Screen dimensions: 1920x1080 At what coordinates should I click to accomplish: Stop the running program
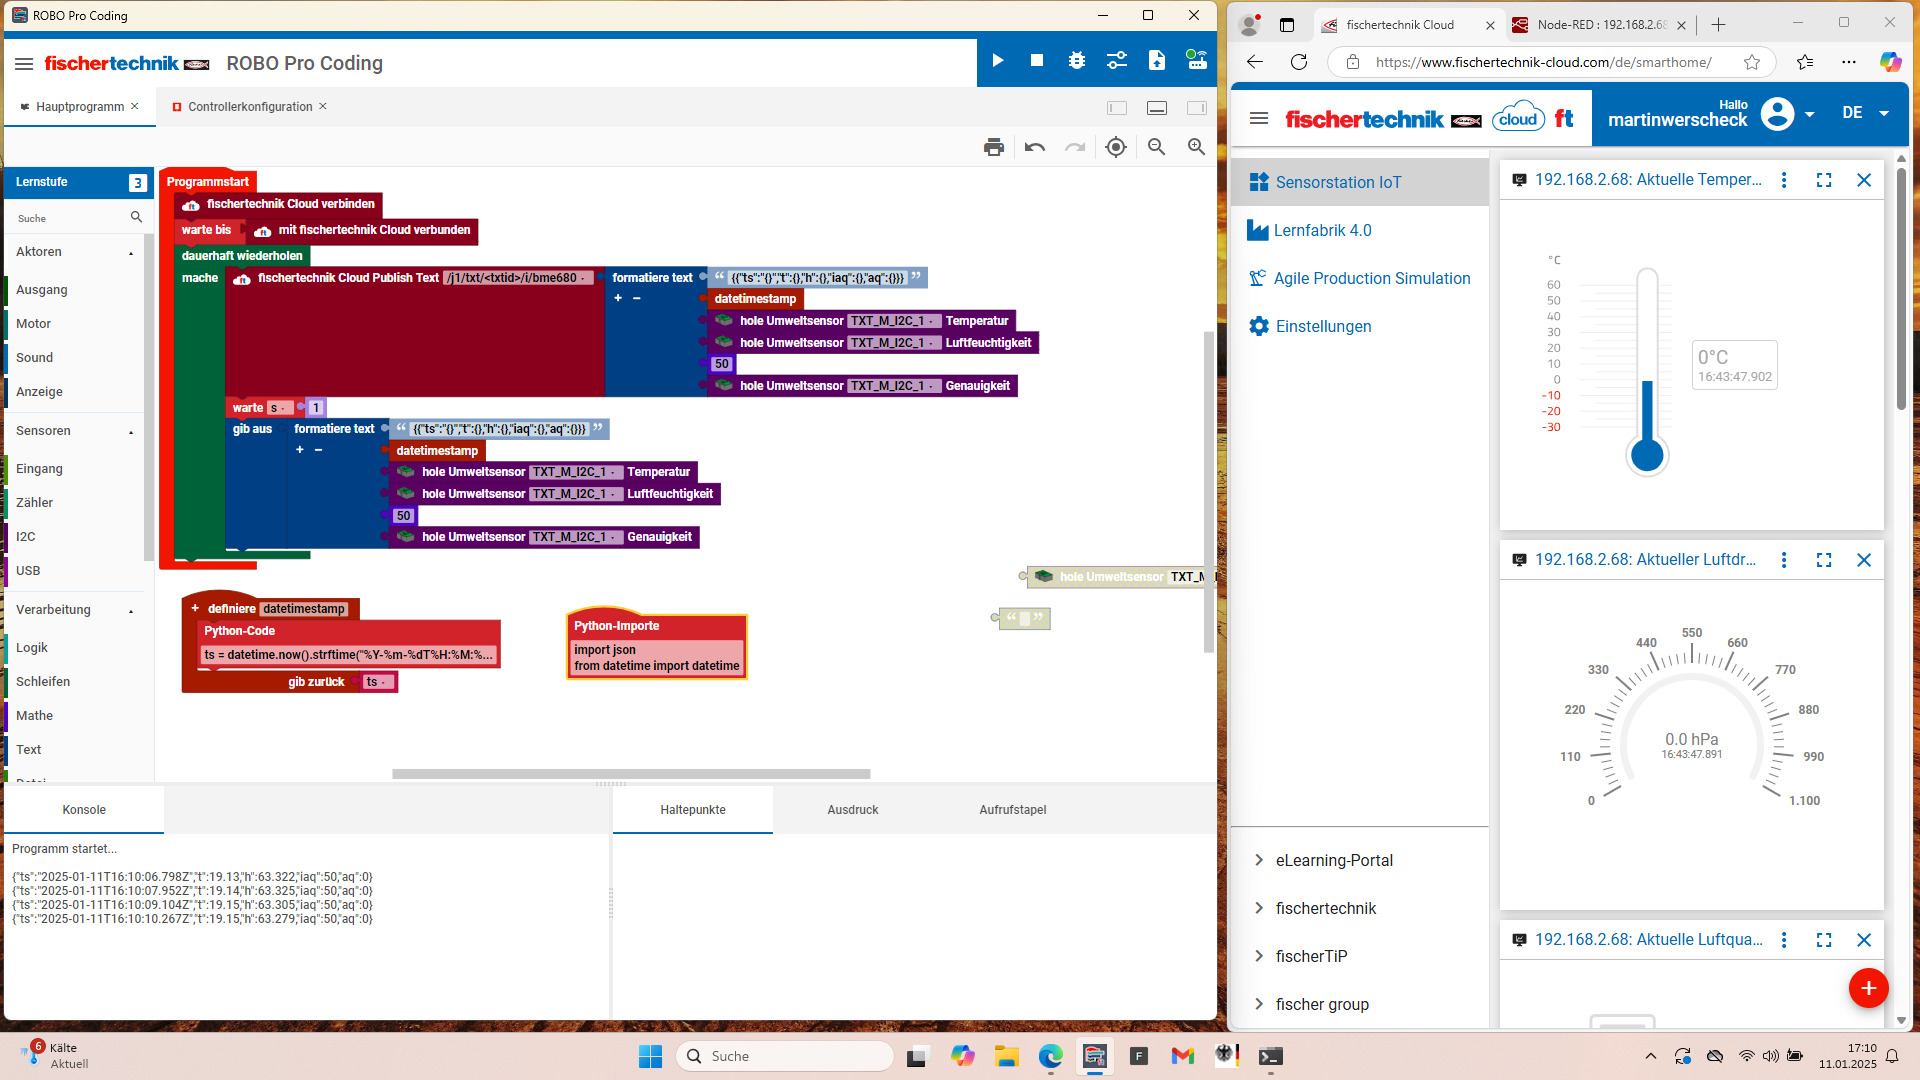[x=1037, y=61]
